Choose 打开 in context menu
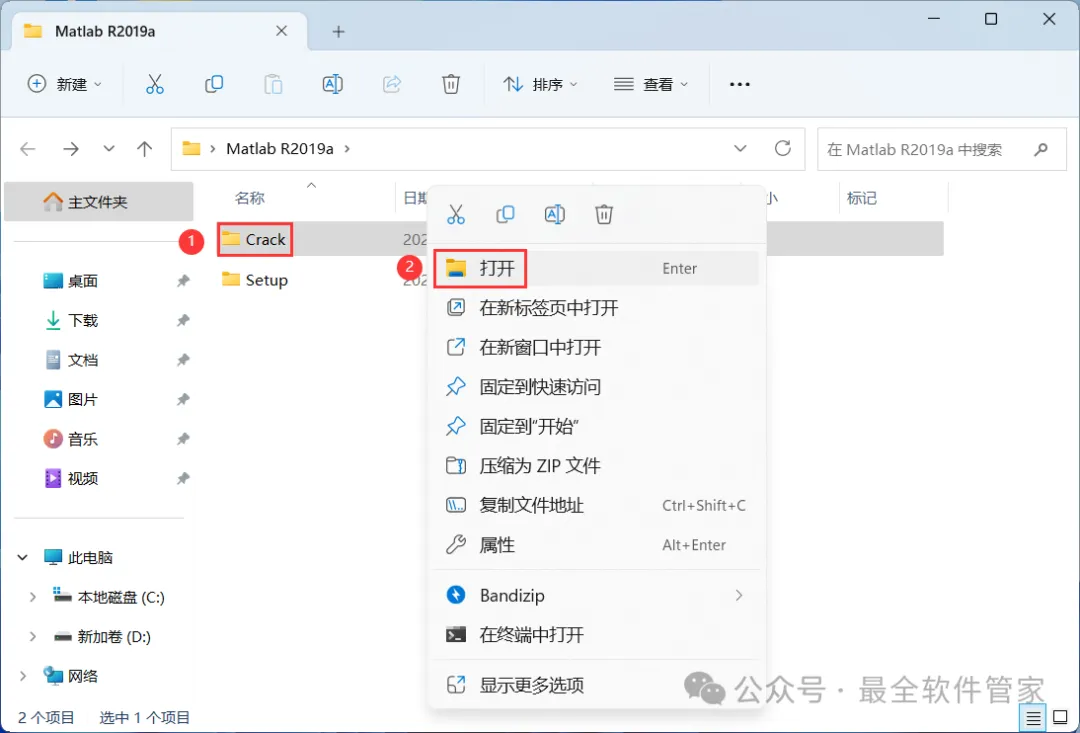The height and width of the screenshot is (733, 1080). [x=596, y=269]
